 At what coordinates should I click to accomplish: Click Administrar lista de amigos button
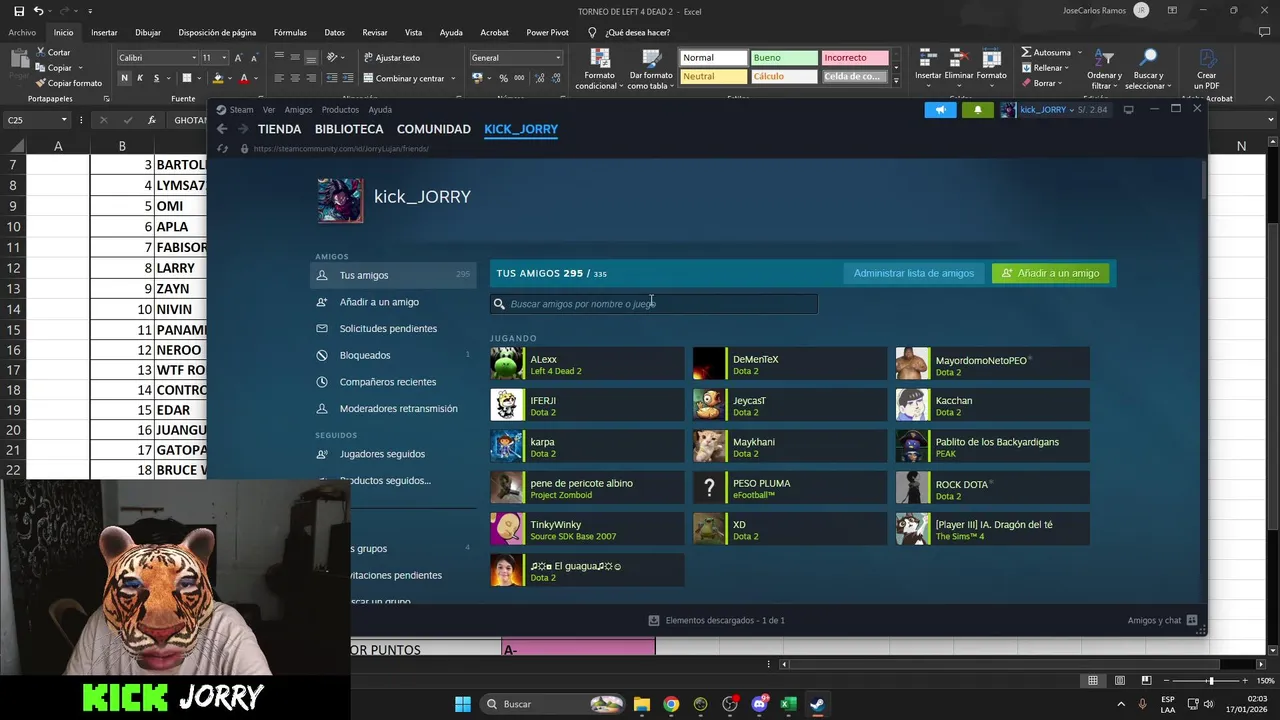tap(913, 273)
